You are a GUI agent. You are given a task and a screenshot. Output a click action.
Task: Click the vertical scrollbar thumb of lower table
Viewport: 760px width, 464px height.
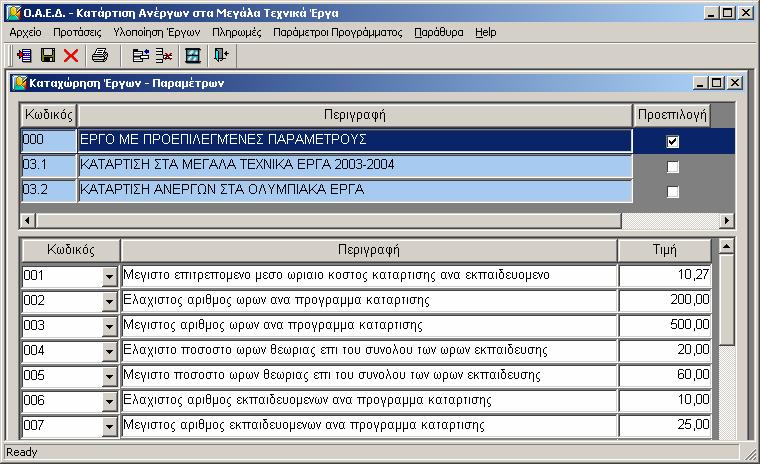point(727,300)
